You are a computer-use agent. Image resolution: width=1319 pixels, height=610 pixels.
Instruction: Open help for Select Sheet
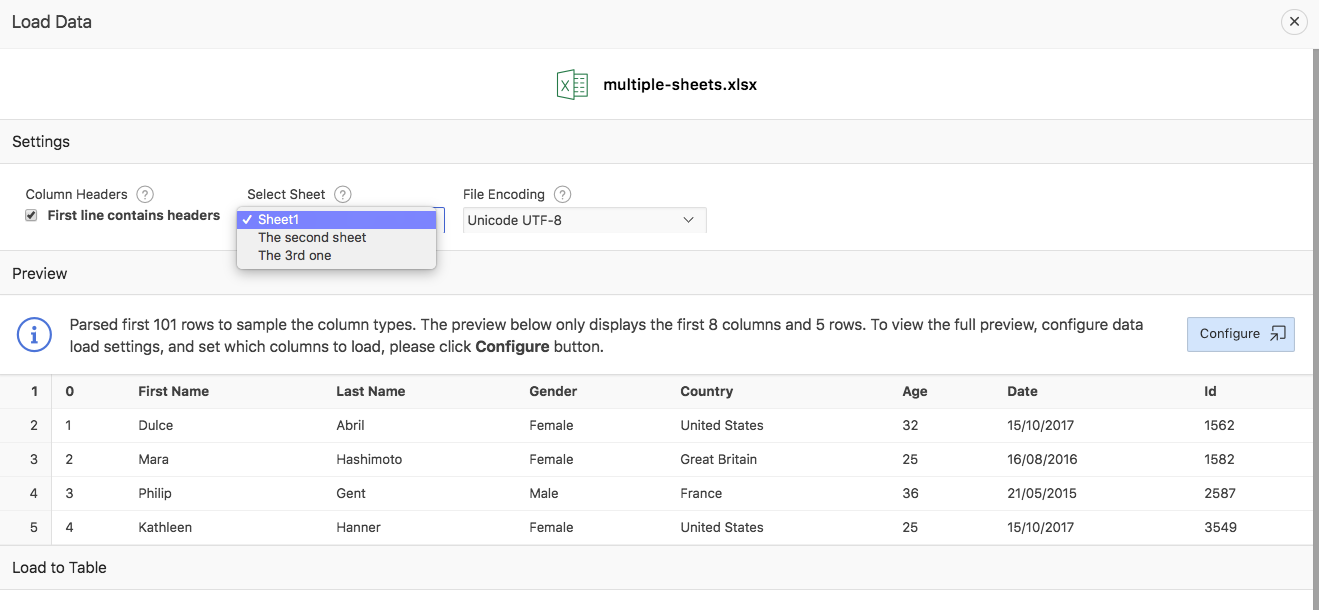(x=343, y=194)
